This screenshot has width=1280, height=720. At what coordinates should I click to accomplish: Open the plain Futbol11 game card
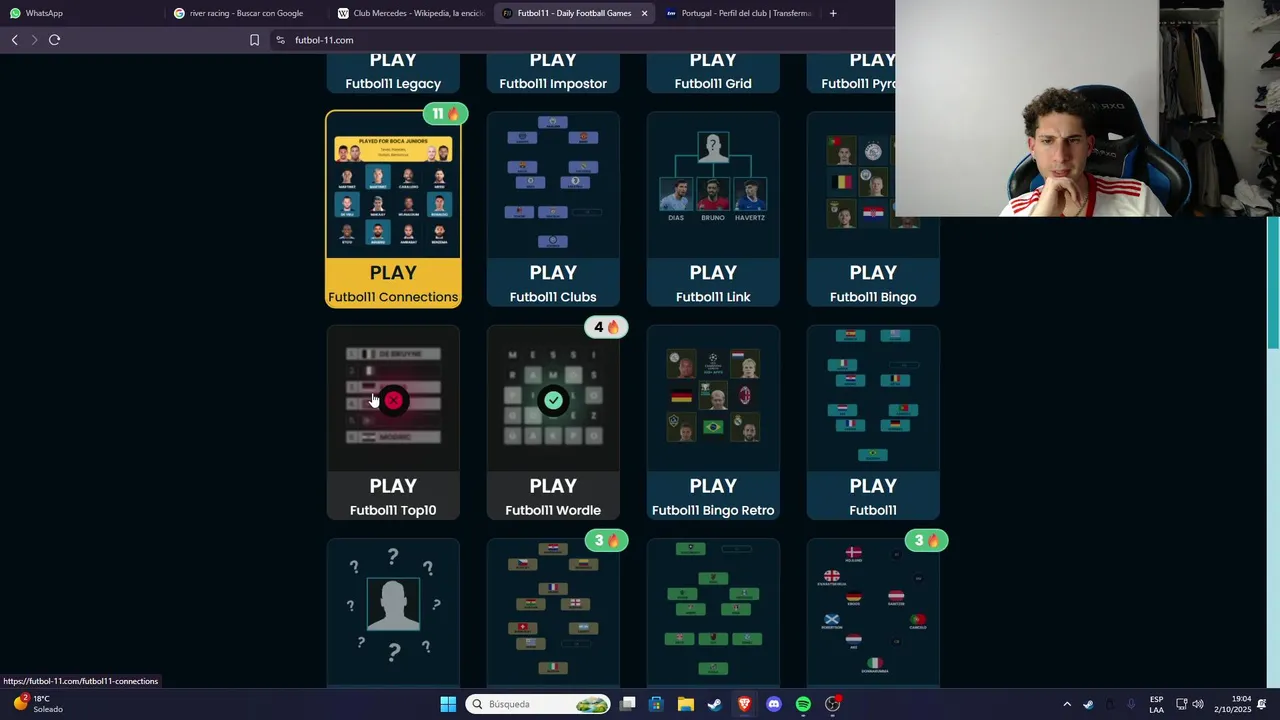(x=873, y=422)
